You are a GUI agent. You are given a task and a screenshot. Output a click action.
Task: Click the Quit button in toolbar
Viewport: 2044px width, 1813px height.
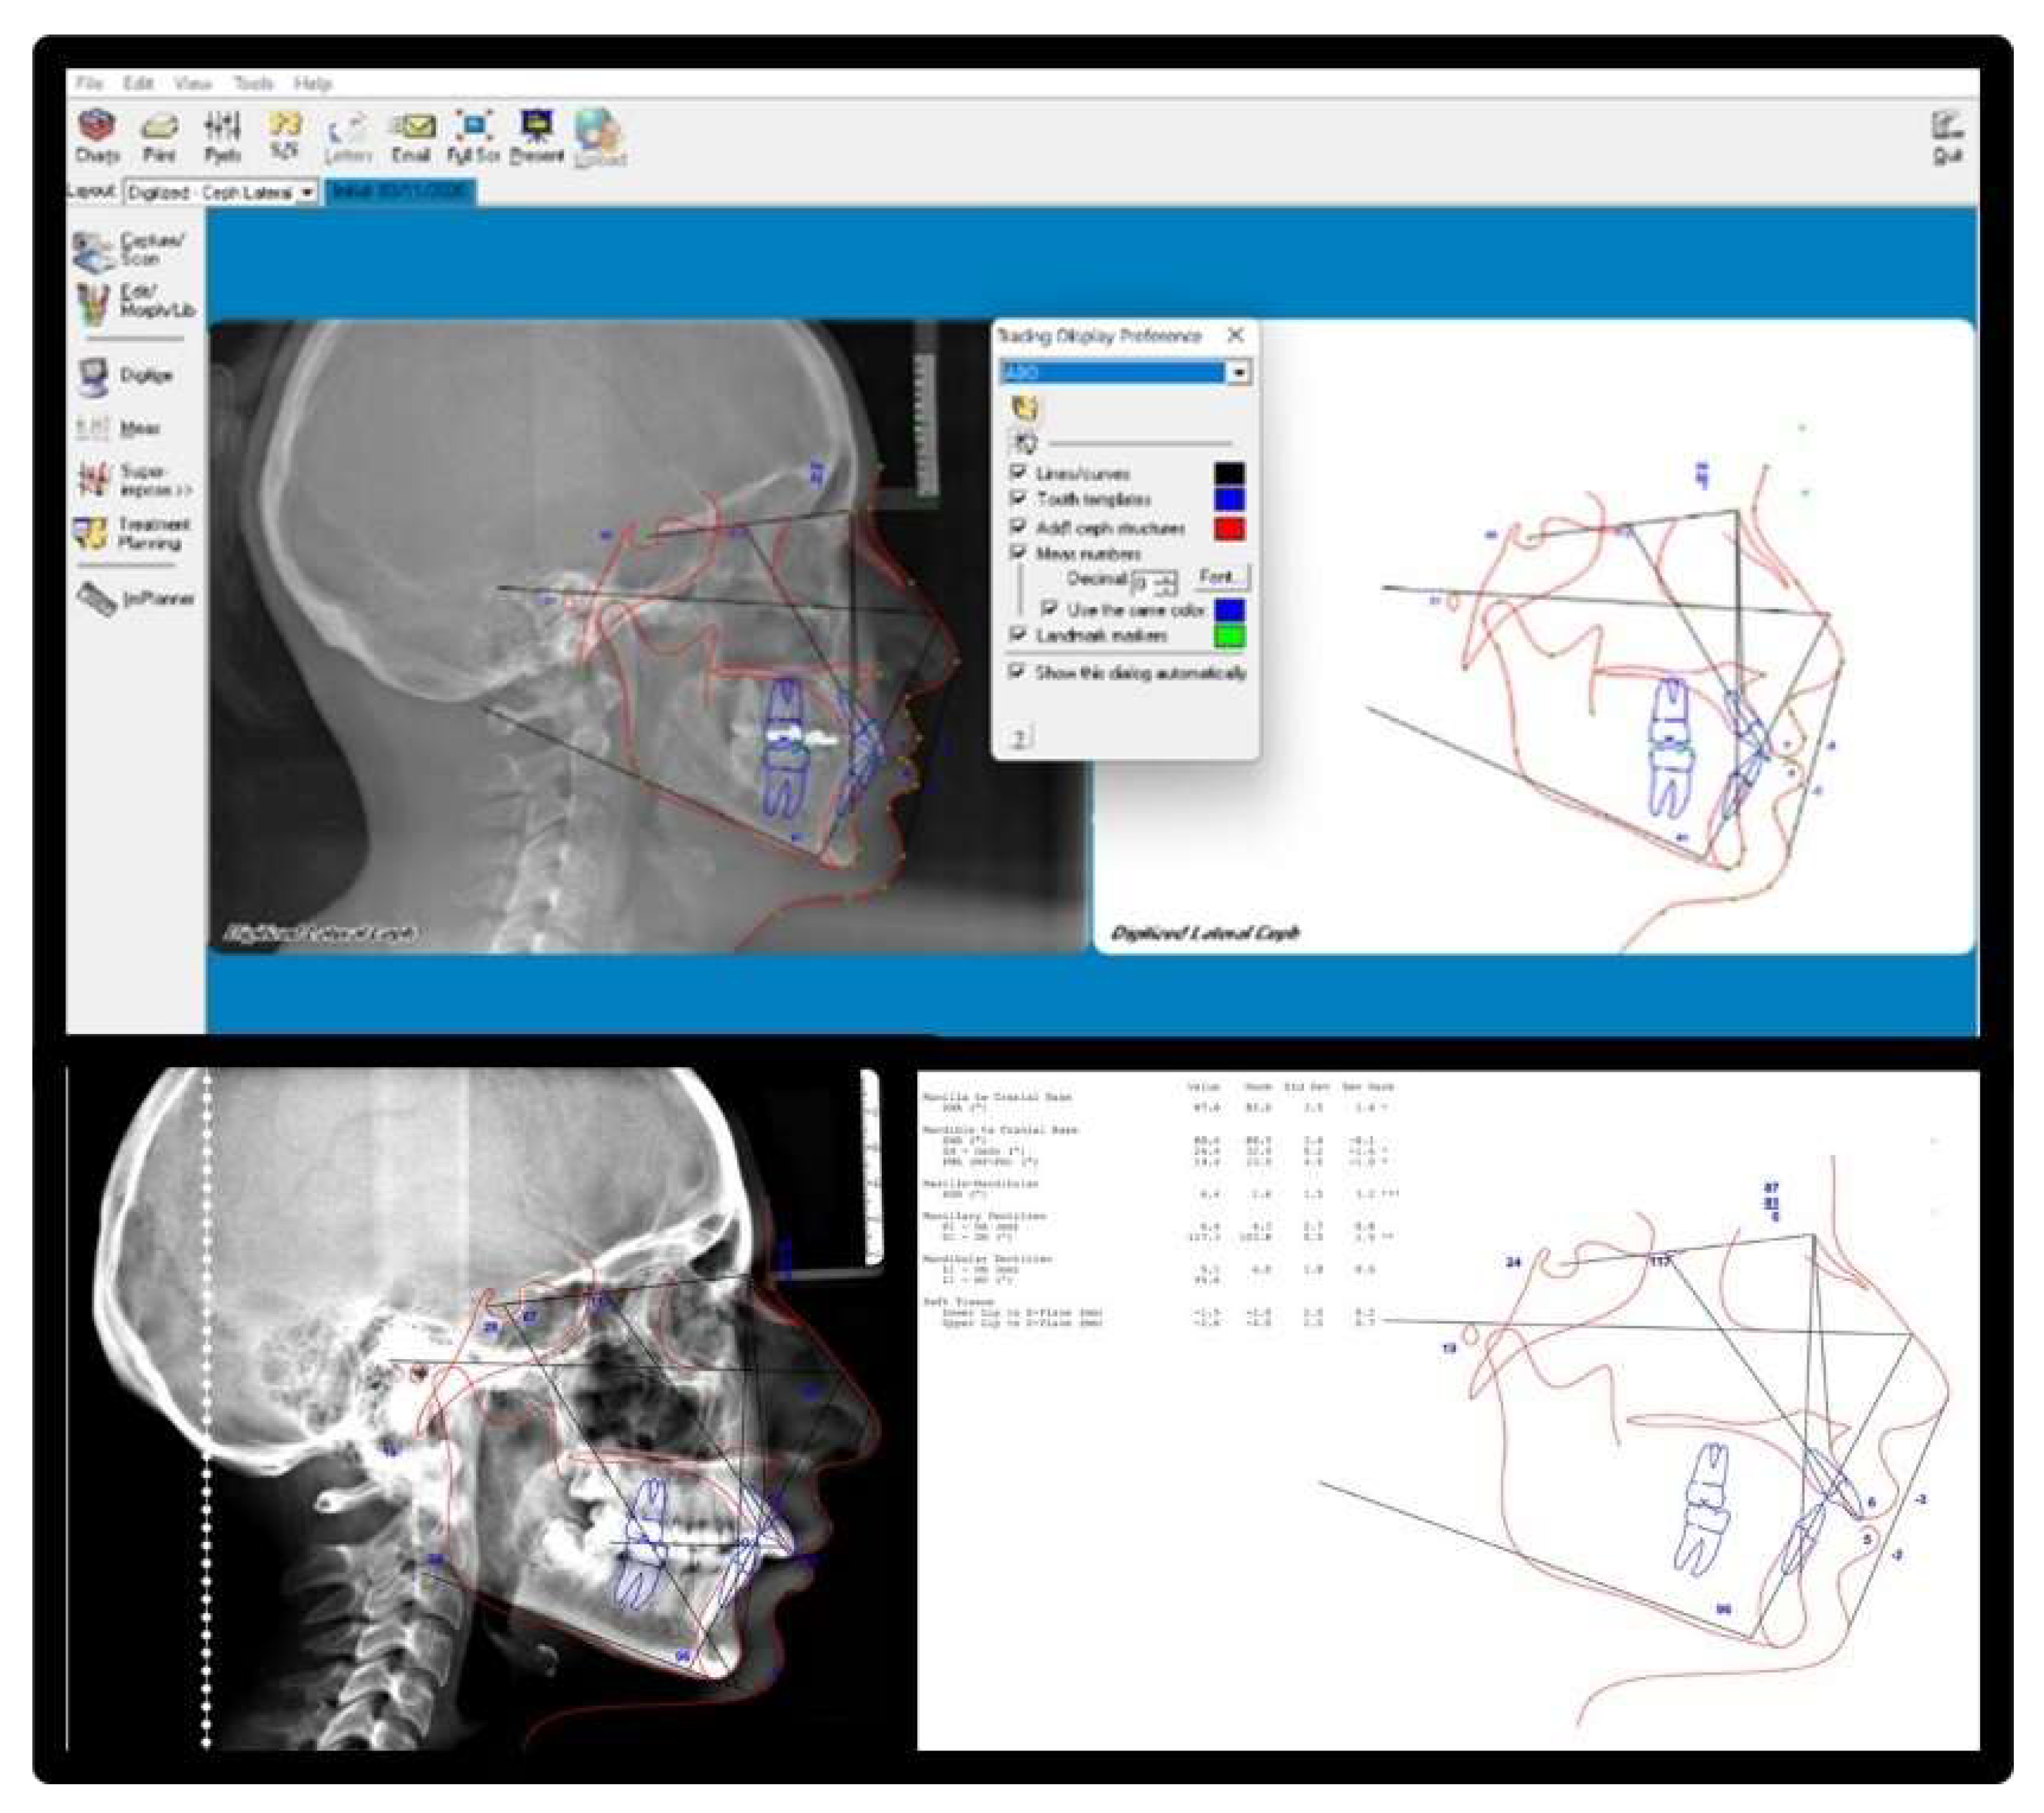1946,137
